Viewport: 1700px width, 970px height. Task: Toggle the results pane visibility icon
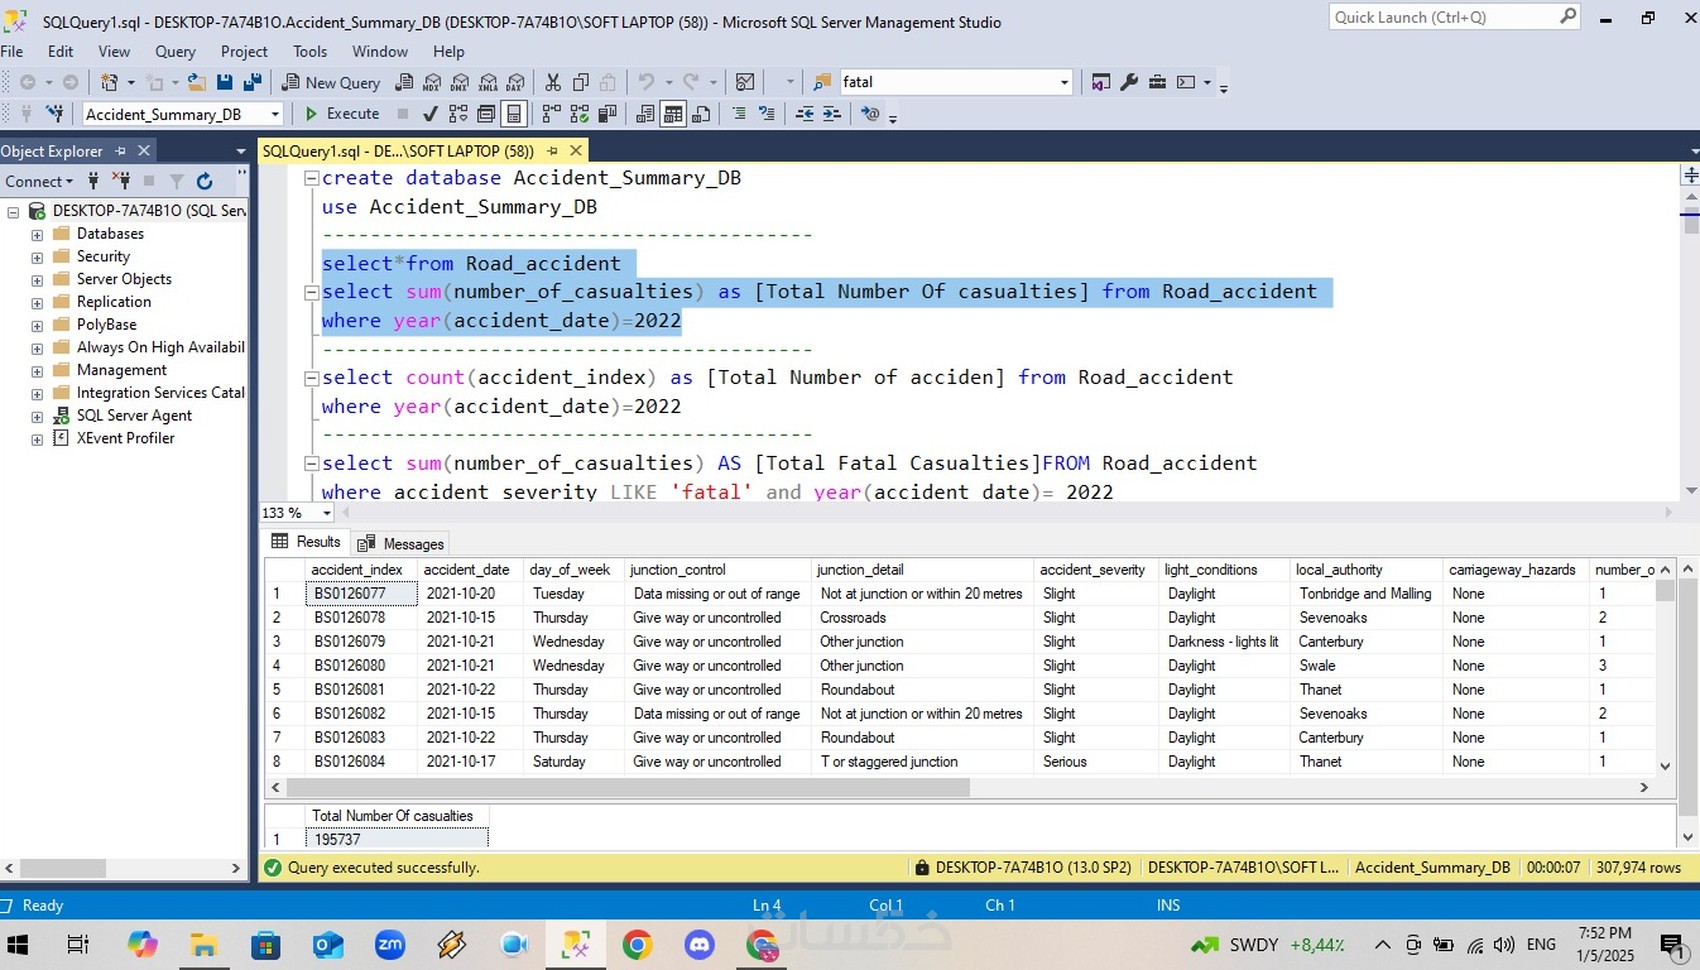point(514,113)
